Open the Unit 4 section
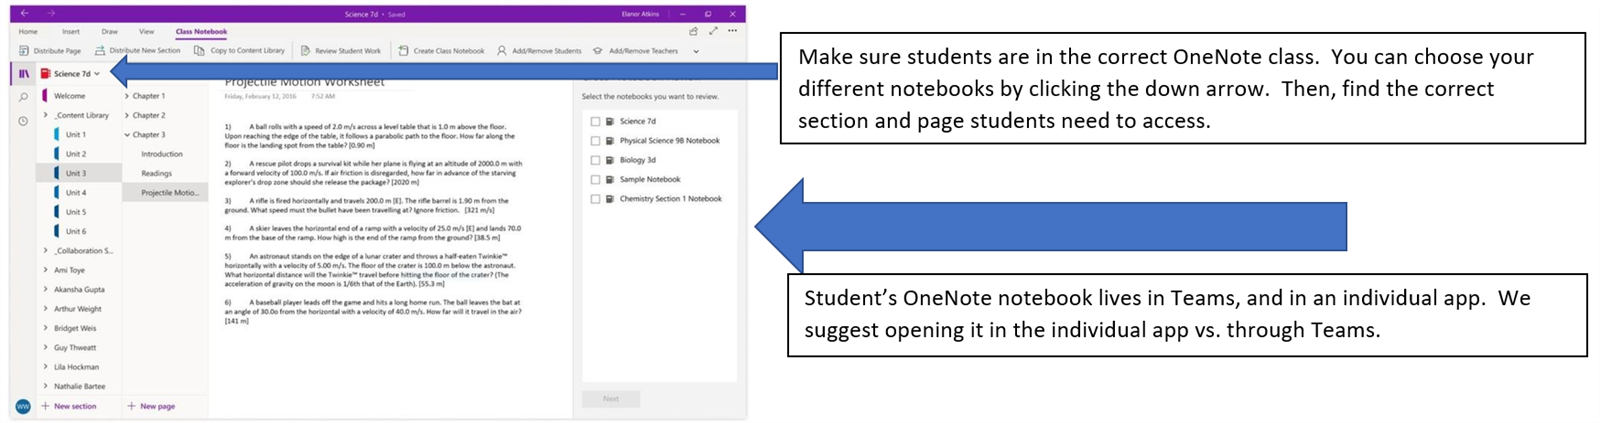The width and height of the screenshot is (1600, 423). coord(75,193)
